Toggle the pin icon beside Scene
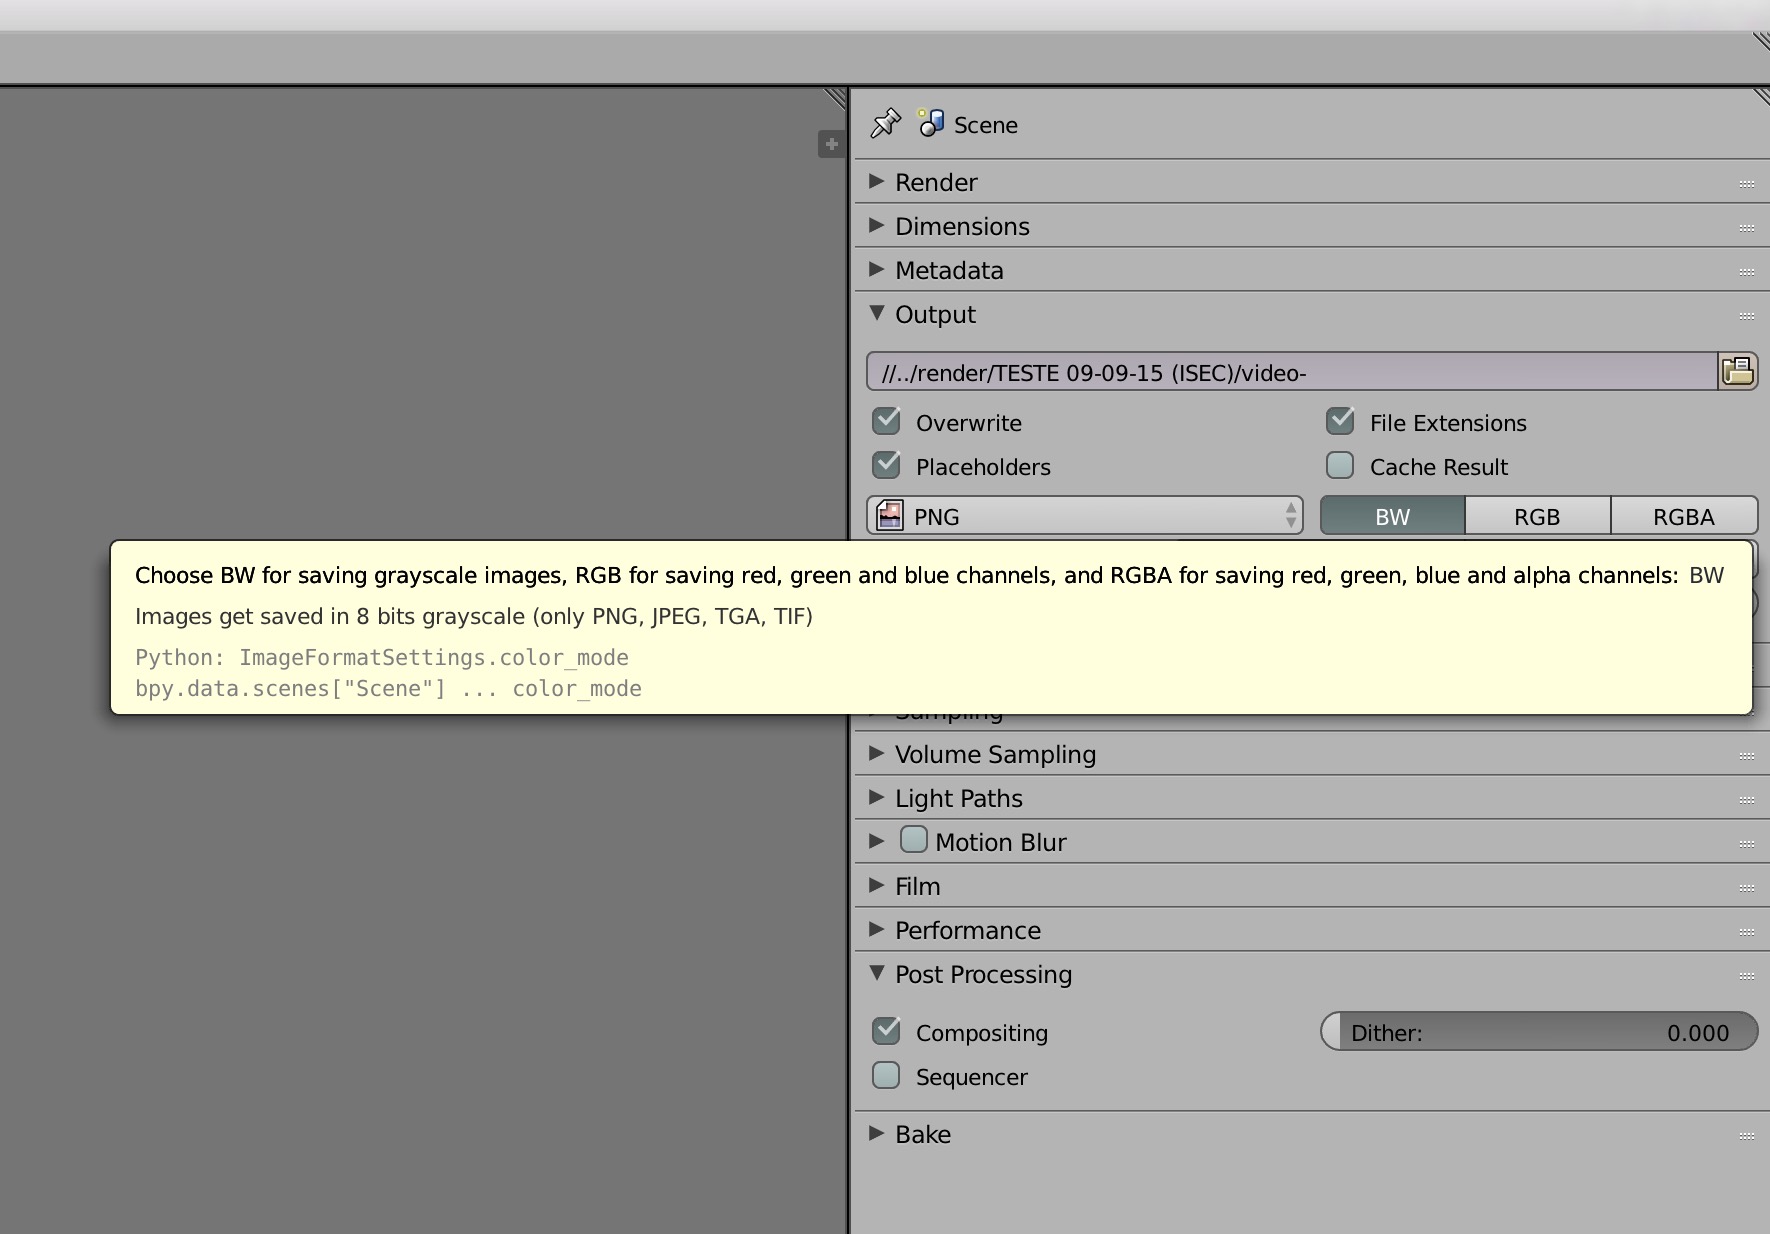Image resolution: width=1770 pixels, height=1234 pixels. point(885,123)
